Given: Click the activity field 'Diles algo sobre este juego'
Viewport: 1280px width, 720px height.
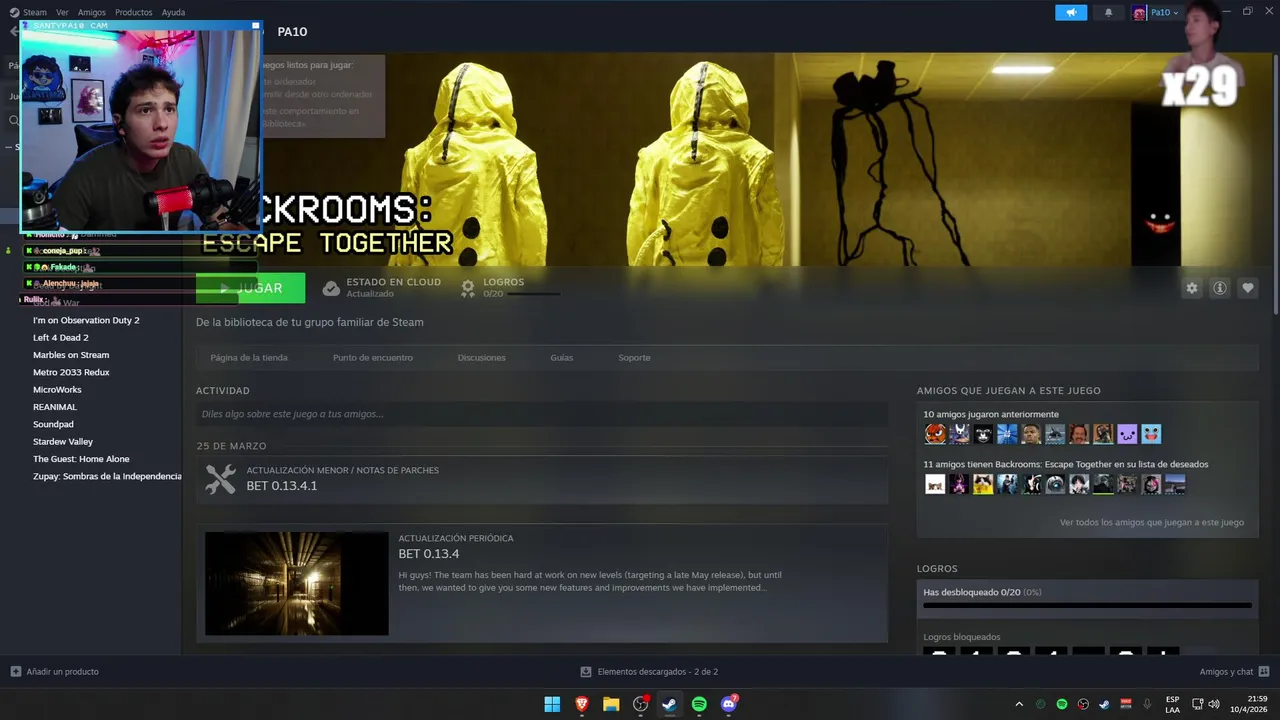Looking at the screenshot, I should click(x=542, y=414).
